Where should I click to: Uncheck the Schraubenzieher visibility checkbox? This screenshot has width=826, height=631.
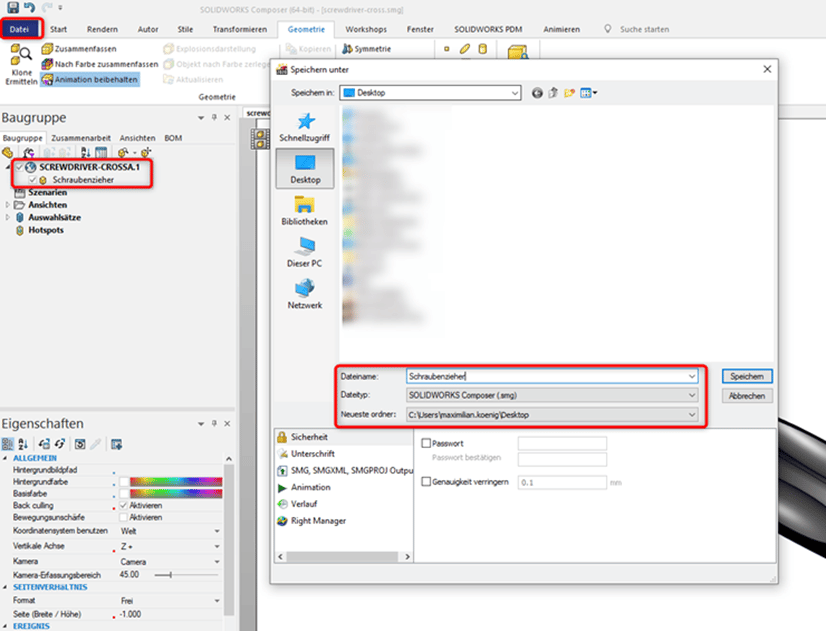[33, 179]
